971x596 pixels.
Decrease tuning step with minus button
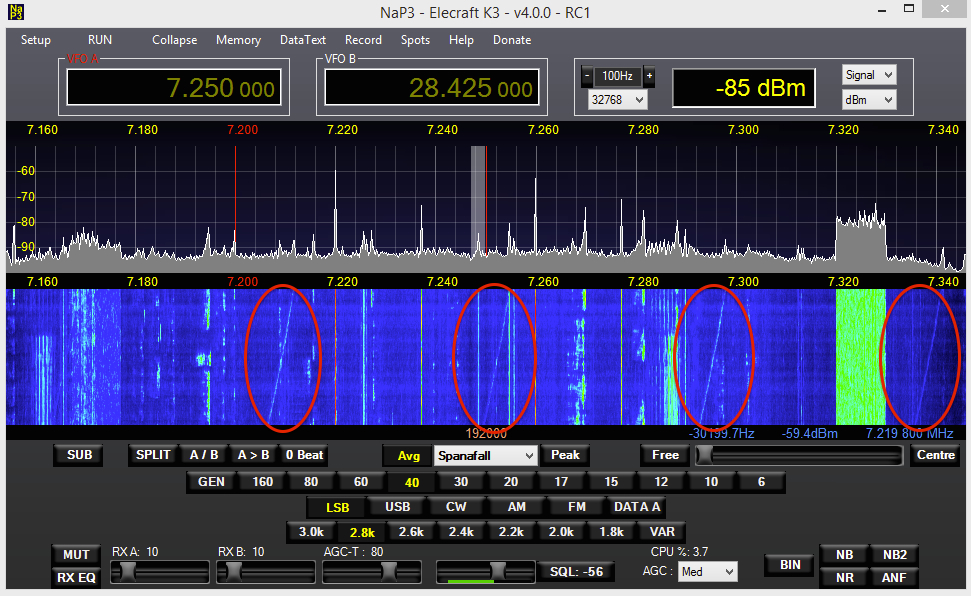[587, 76]
